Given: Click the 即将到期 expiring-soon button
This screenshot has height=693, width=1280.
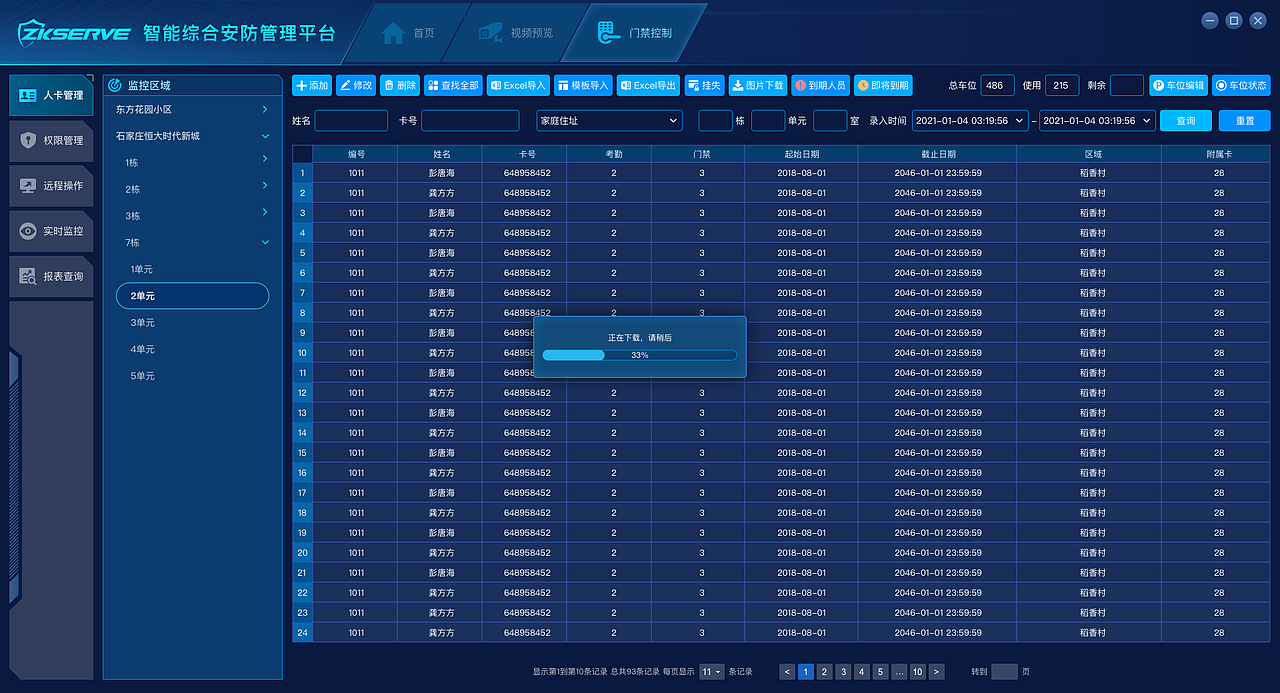Looking at the screenshot, I should 883,86.
